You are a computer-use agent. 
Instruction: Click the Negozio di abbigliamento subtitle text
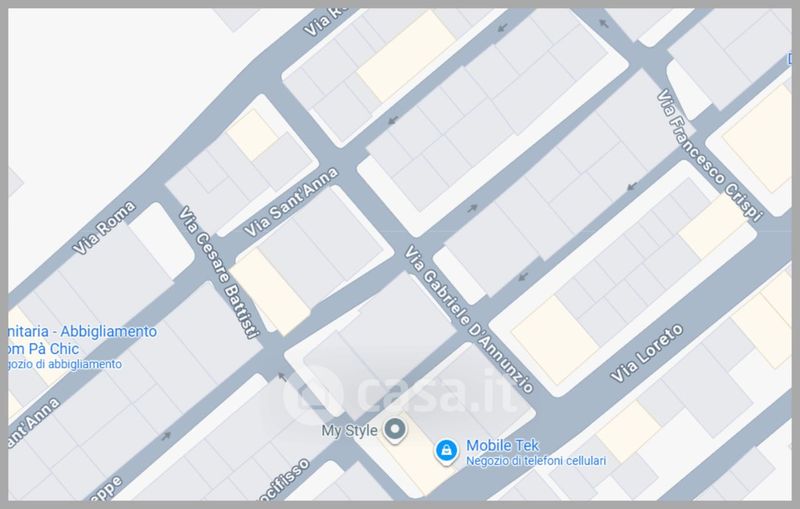point(65,364)
